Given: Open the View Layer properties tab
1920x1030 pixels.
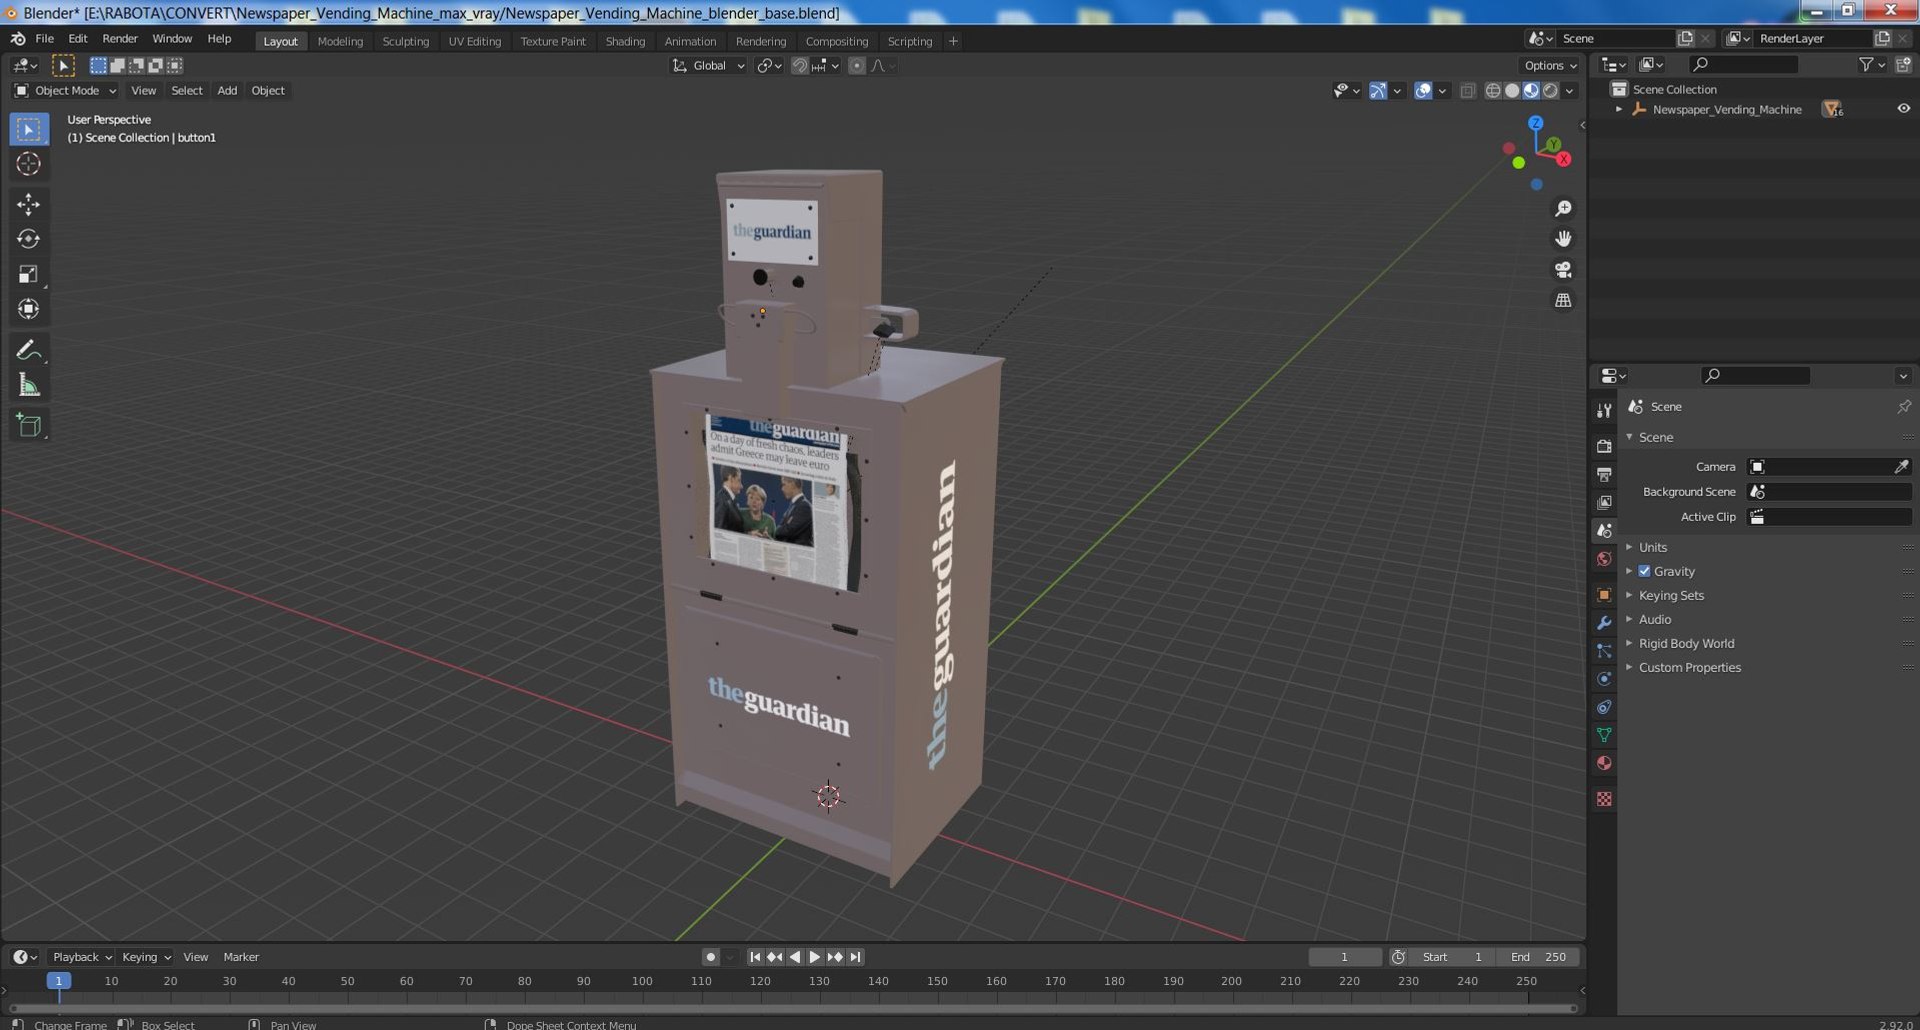Looking at the screenshot, I should 1604,502.
